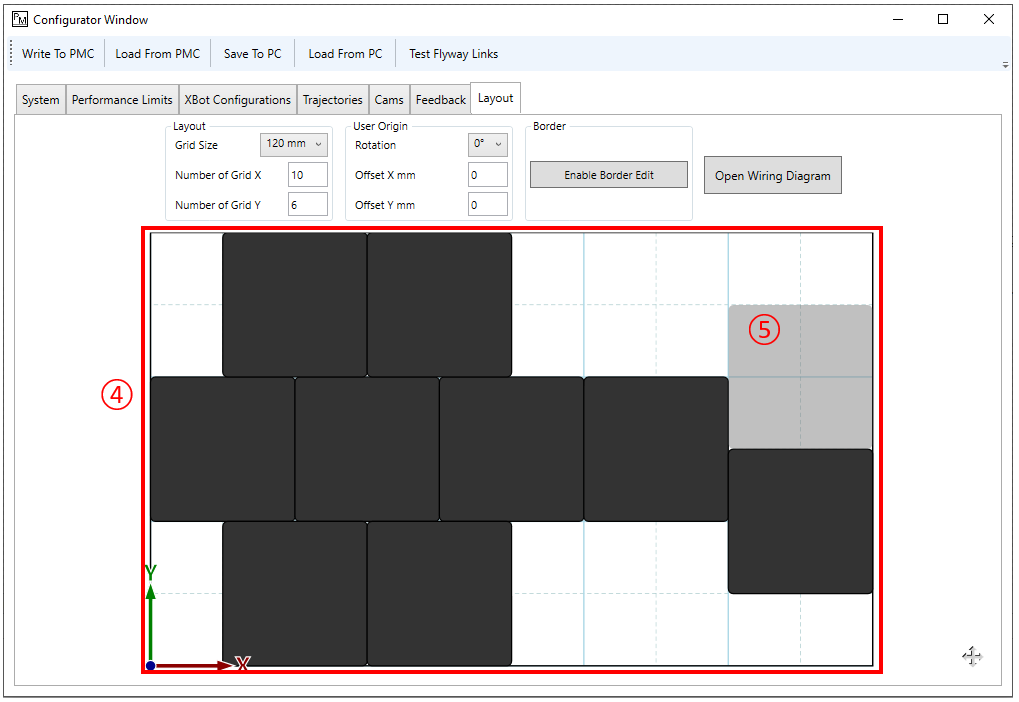Image resolution: width=1019 pixels, height=702 pixels.
Task: Open the Grid Size dropdown showing 120 mm
Action: point(293,144)
